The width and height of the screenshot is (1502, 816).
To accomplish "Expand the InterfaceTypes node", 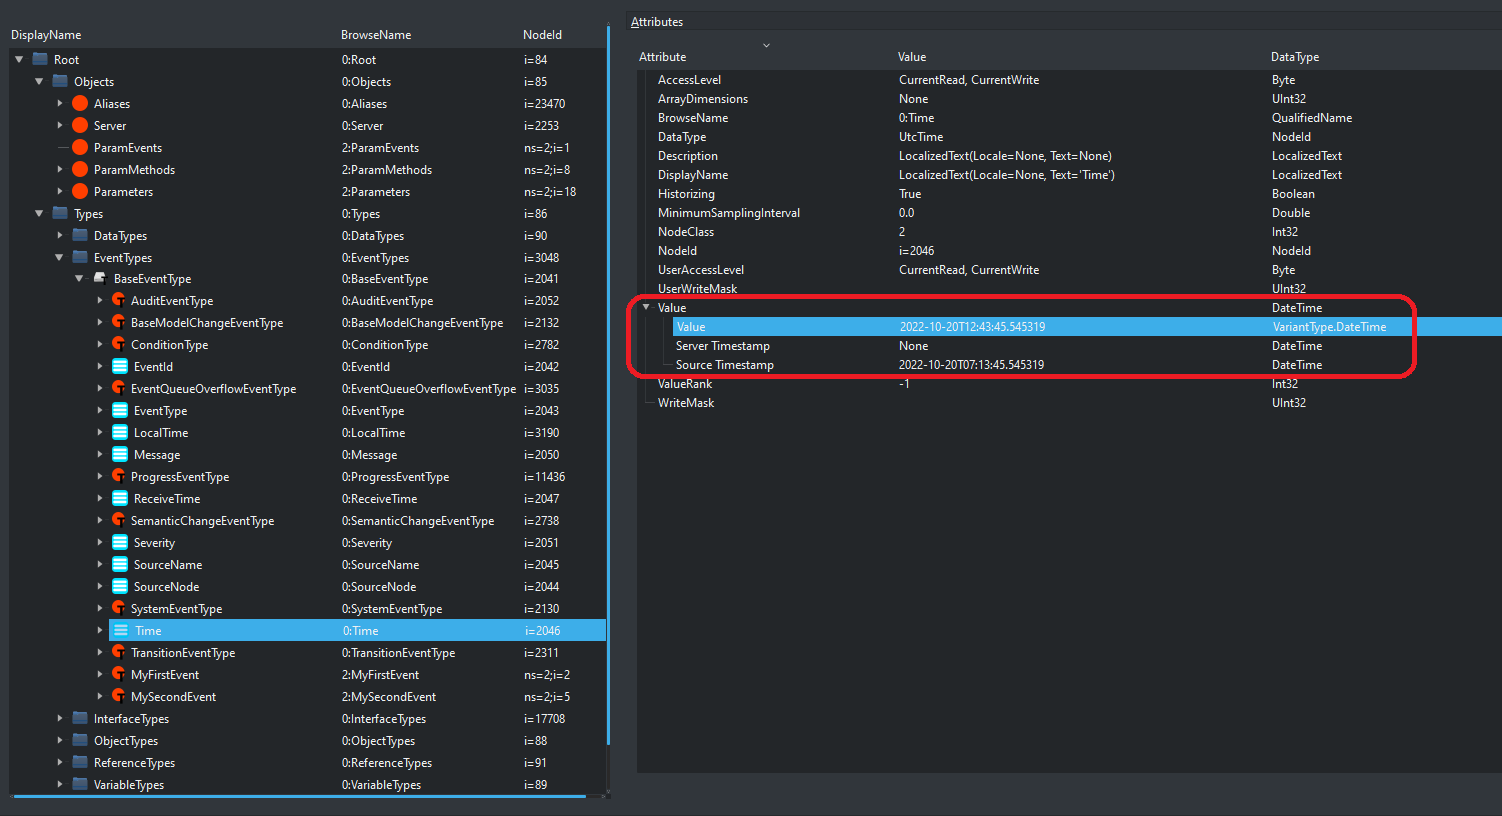I will pos(60,719).
